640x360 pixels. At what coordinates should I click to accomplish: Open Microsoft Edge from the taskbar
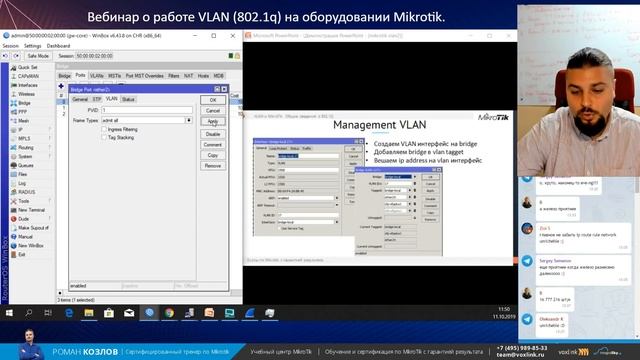coord(69,313)
